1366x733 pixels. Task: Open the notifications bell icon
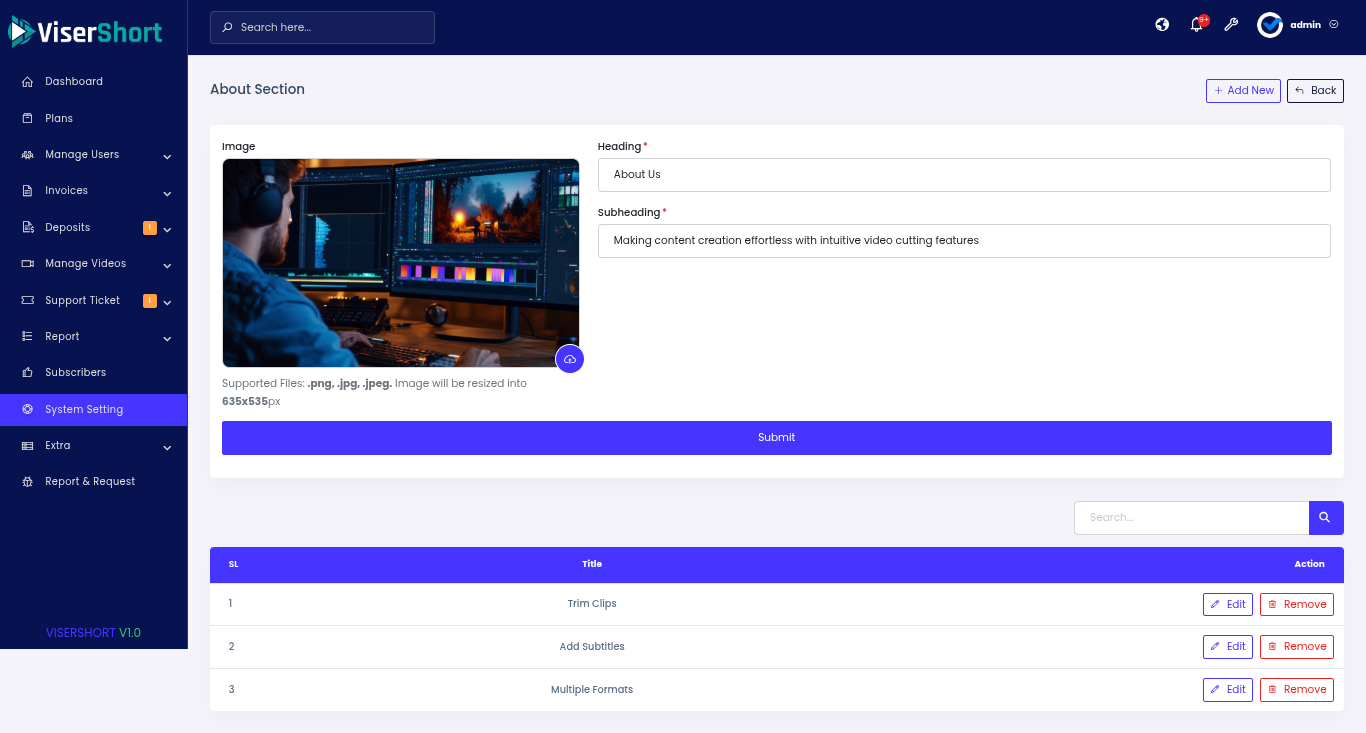click(1196, 25)
